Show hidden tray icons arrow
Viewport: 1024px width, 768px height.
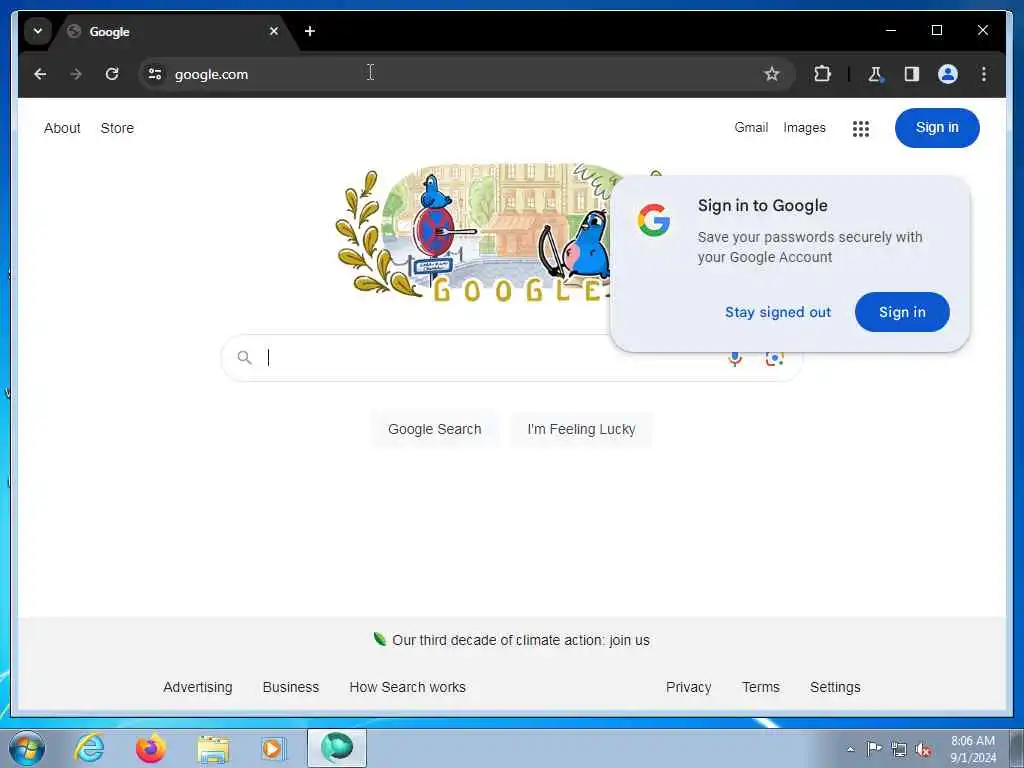coord(850,749)
